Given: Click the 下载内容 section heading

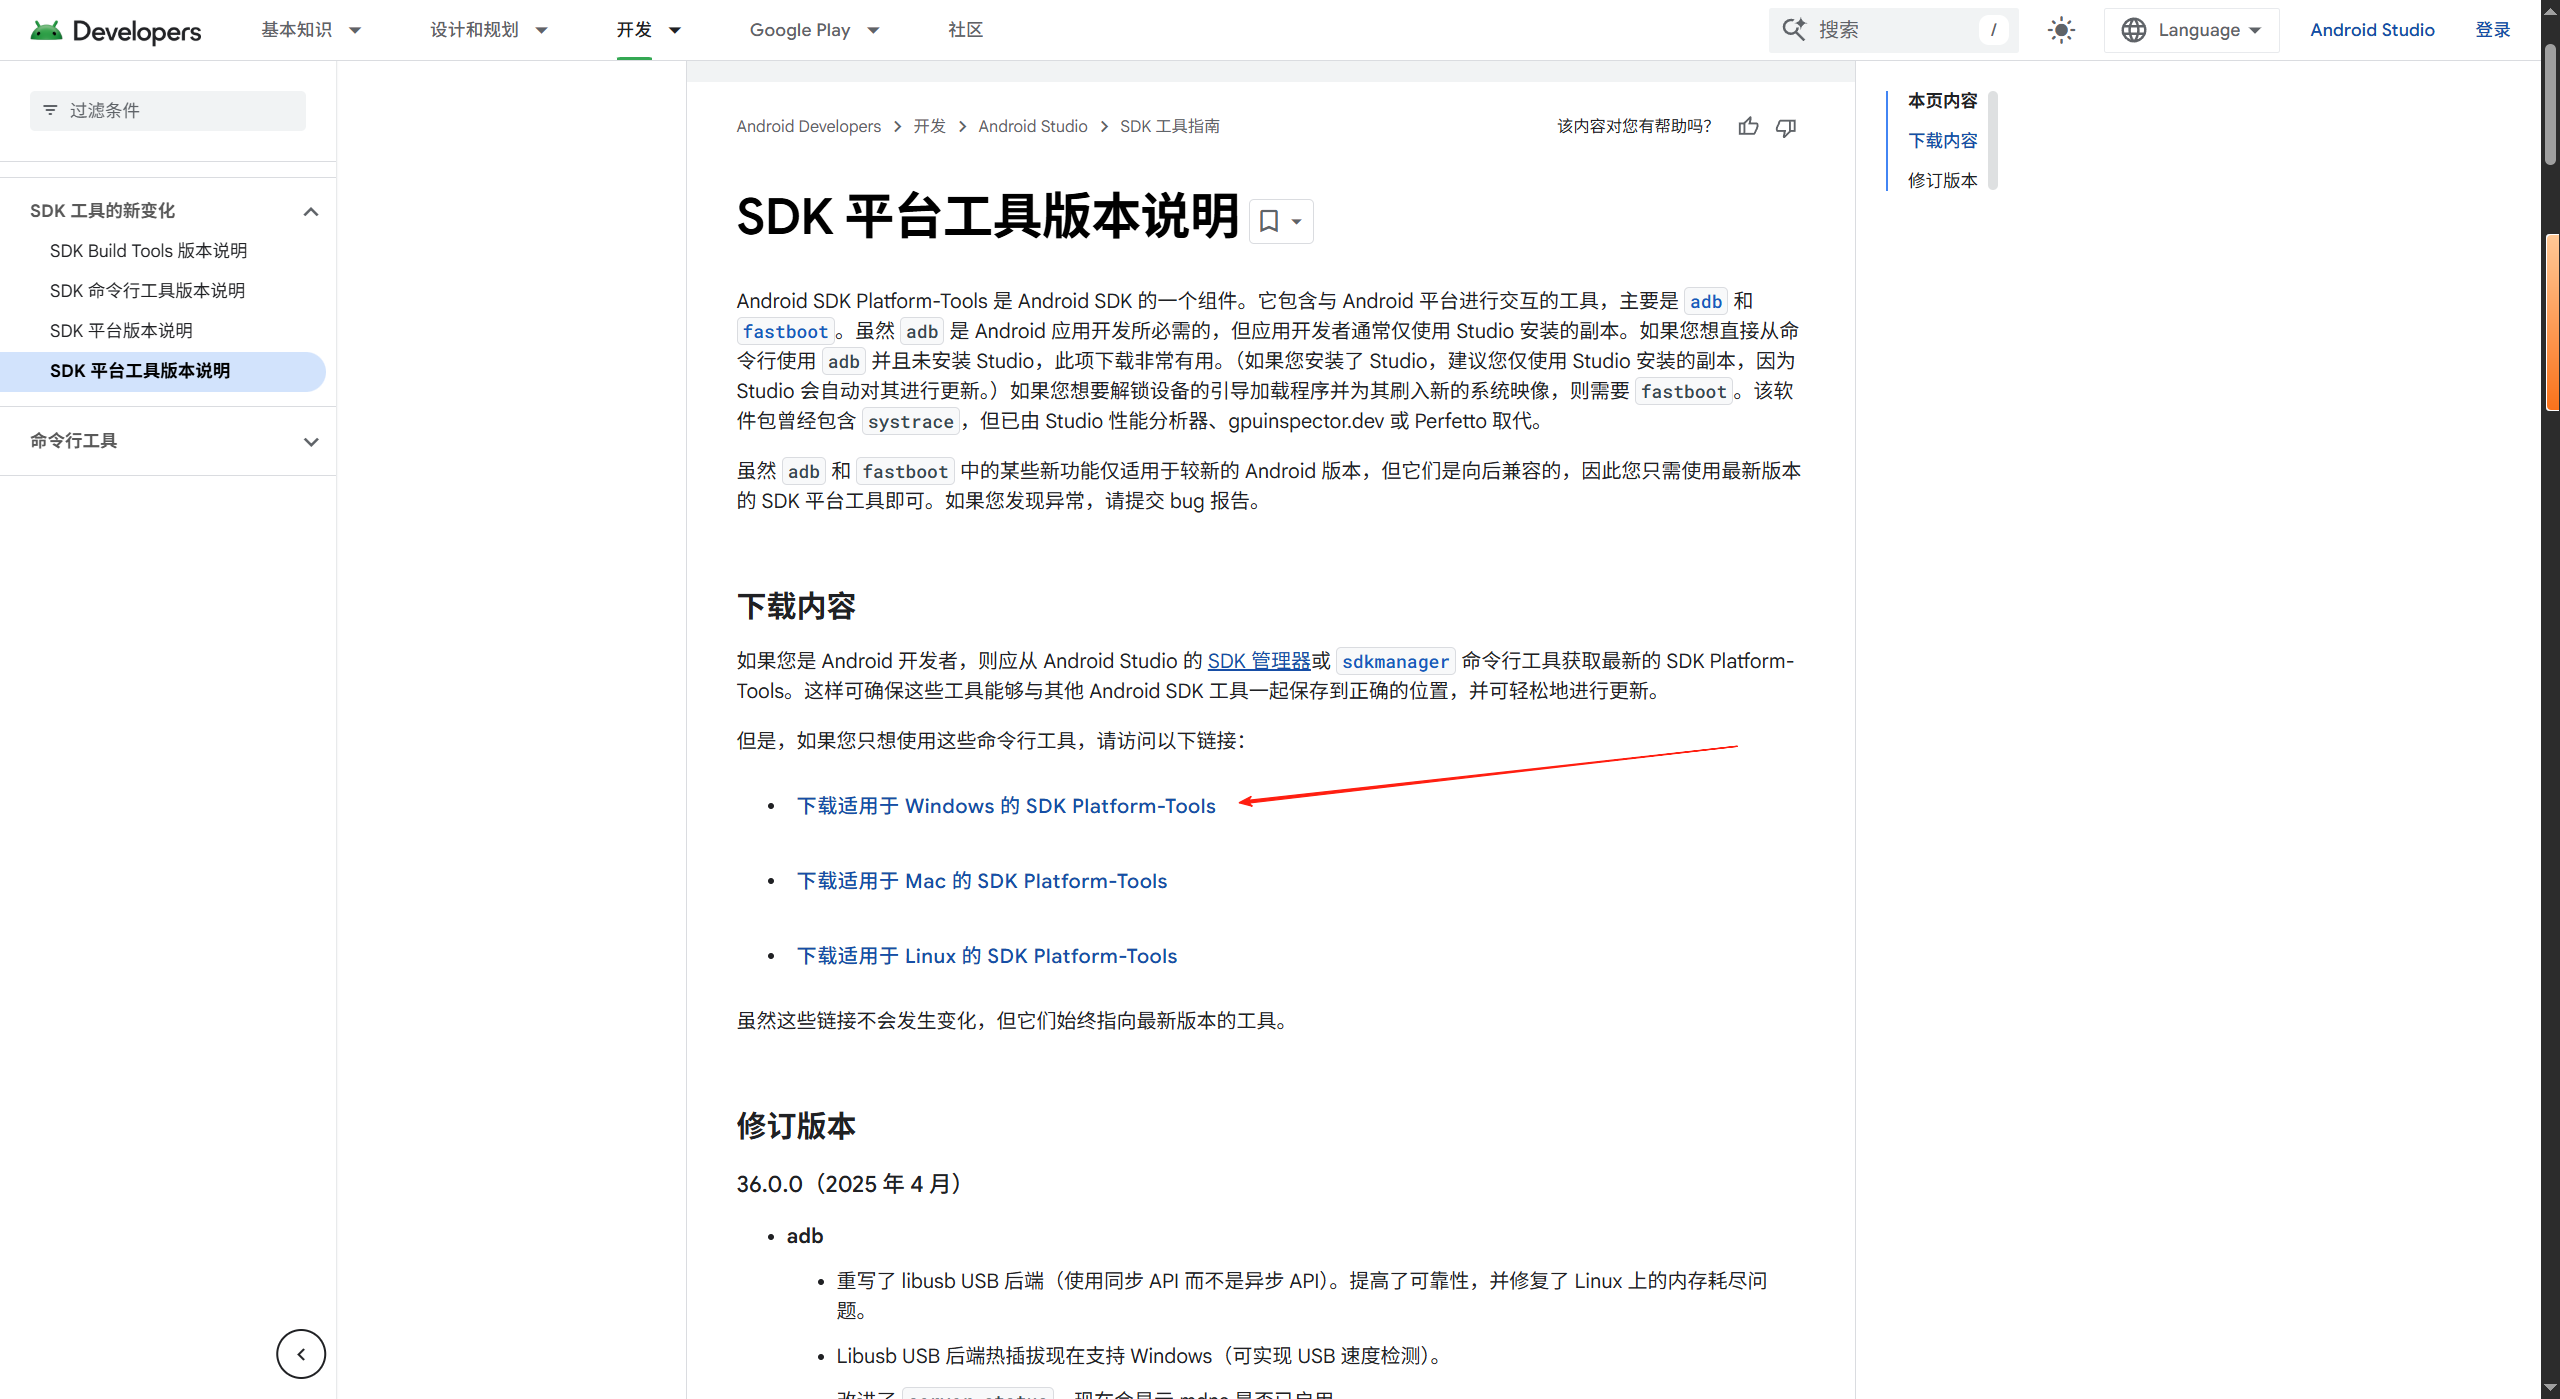Looking at the screenshot, I should click(x=796, y=606).
